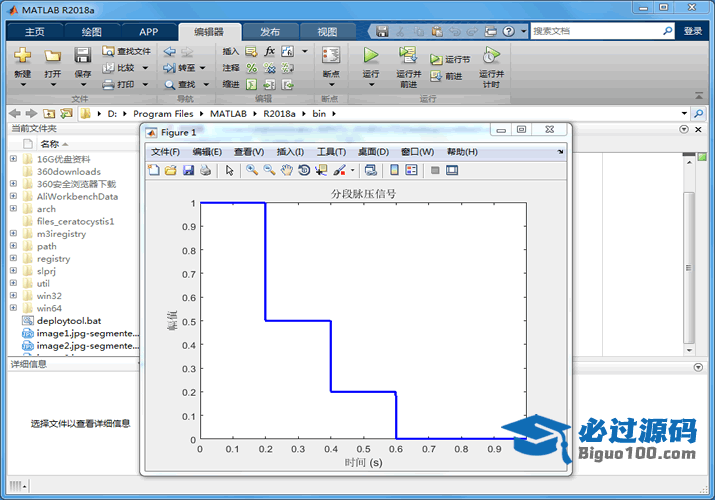Viewport: 715px width, 500px height.
Task: Toggle Edit Plot arrow tool
Action: tap(229, 170)
